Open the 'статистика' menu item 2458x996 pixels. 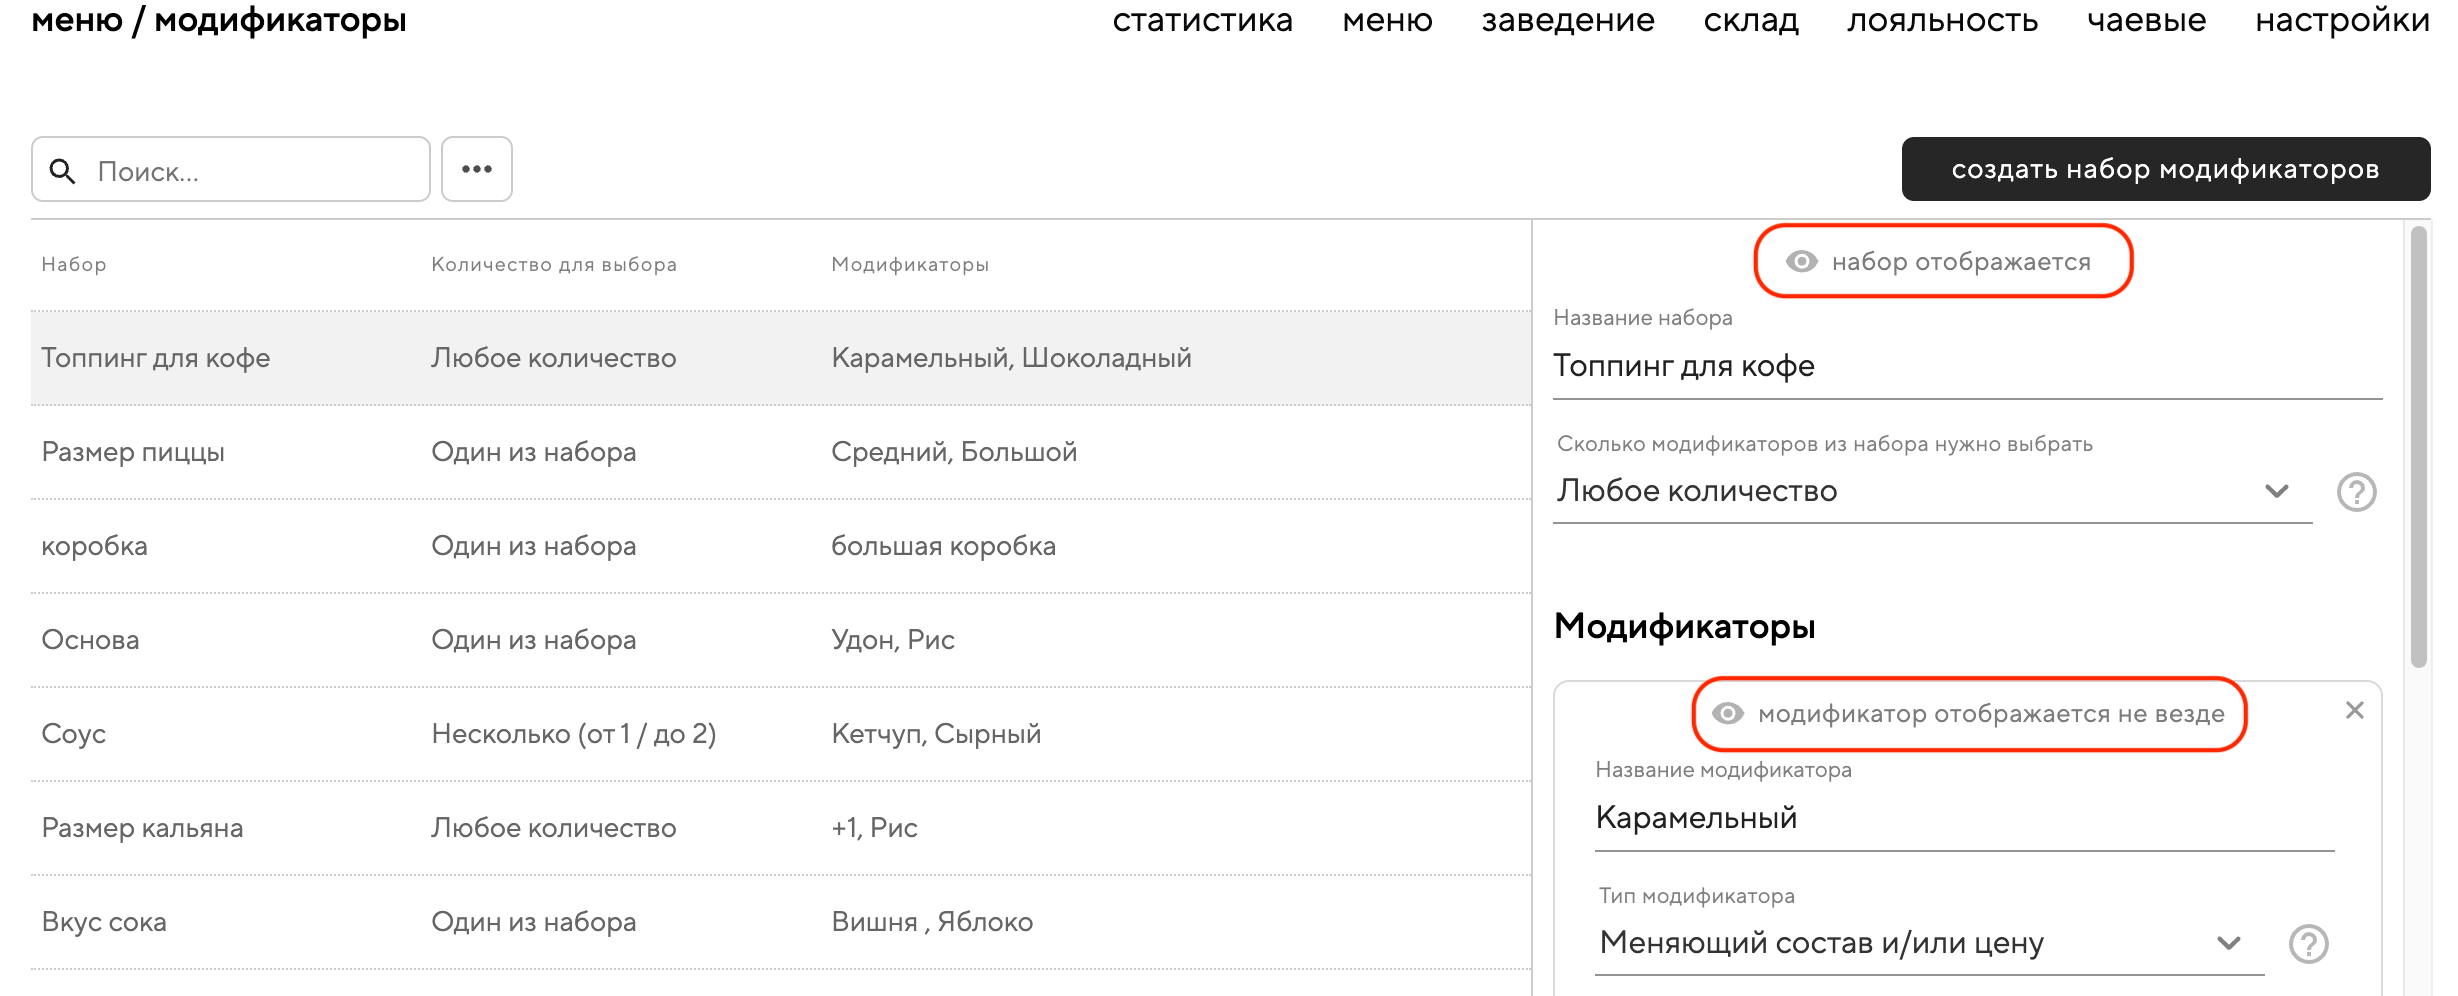1202,21
